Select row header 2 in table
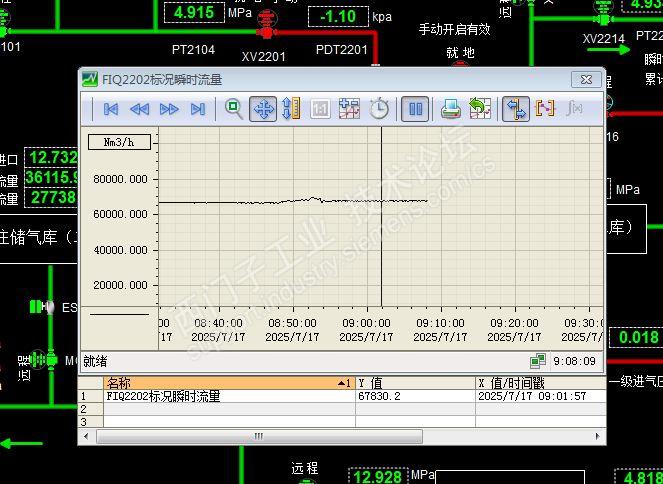 [91, 409]
